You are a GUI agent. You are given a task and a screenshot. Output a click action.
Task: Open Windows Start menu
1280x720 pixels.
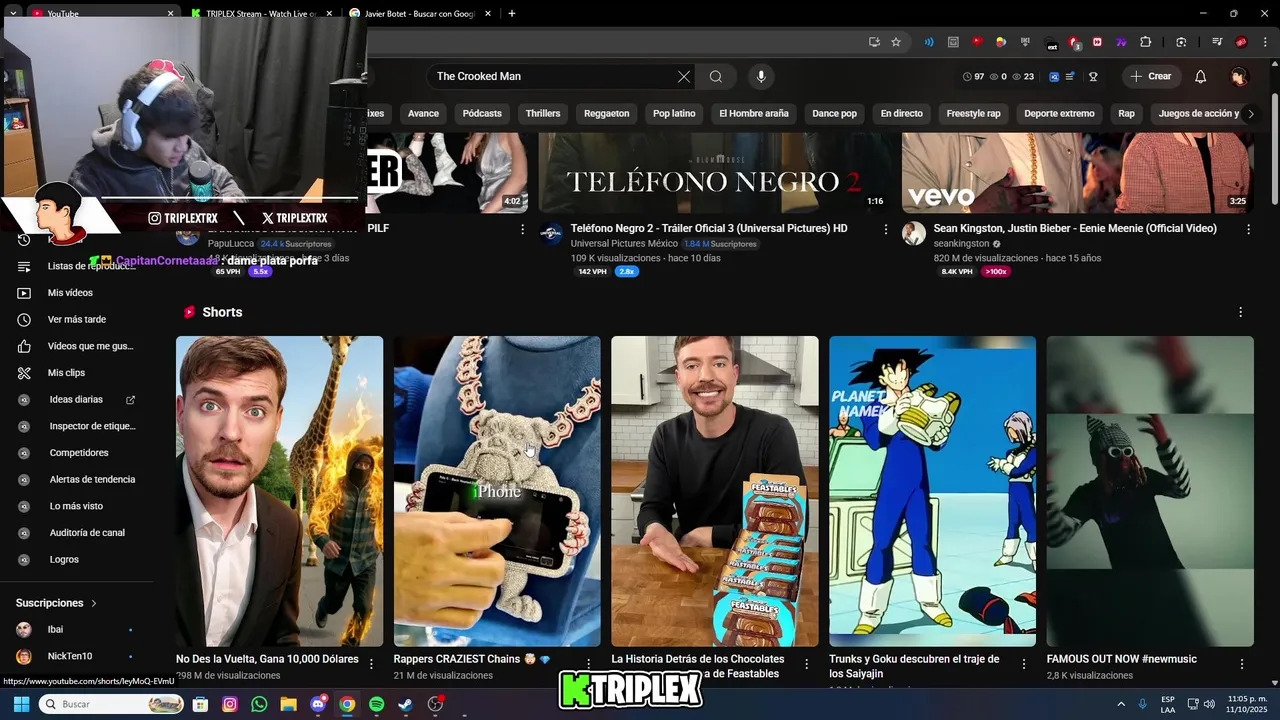(22, 704)
